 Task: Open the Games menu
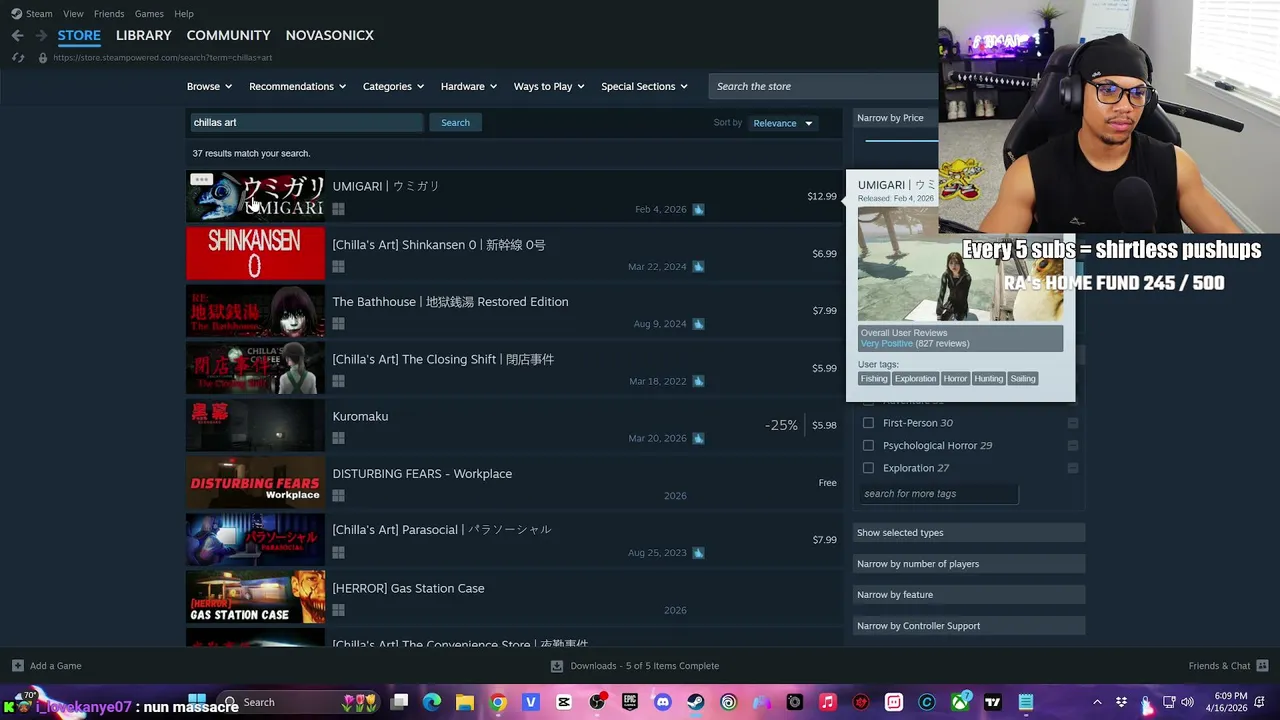[149, 14]
